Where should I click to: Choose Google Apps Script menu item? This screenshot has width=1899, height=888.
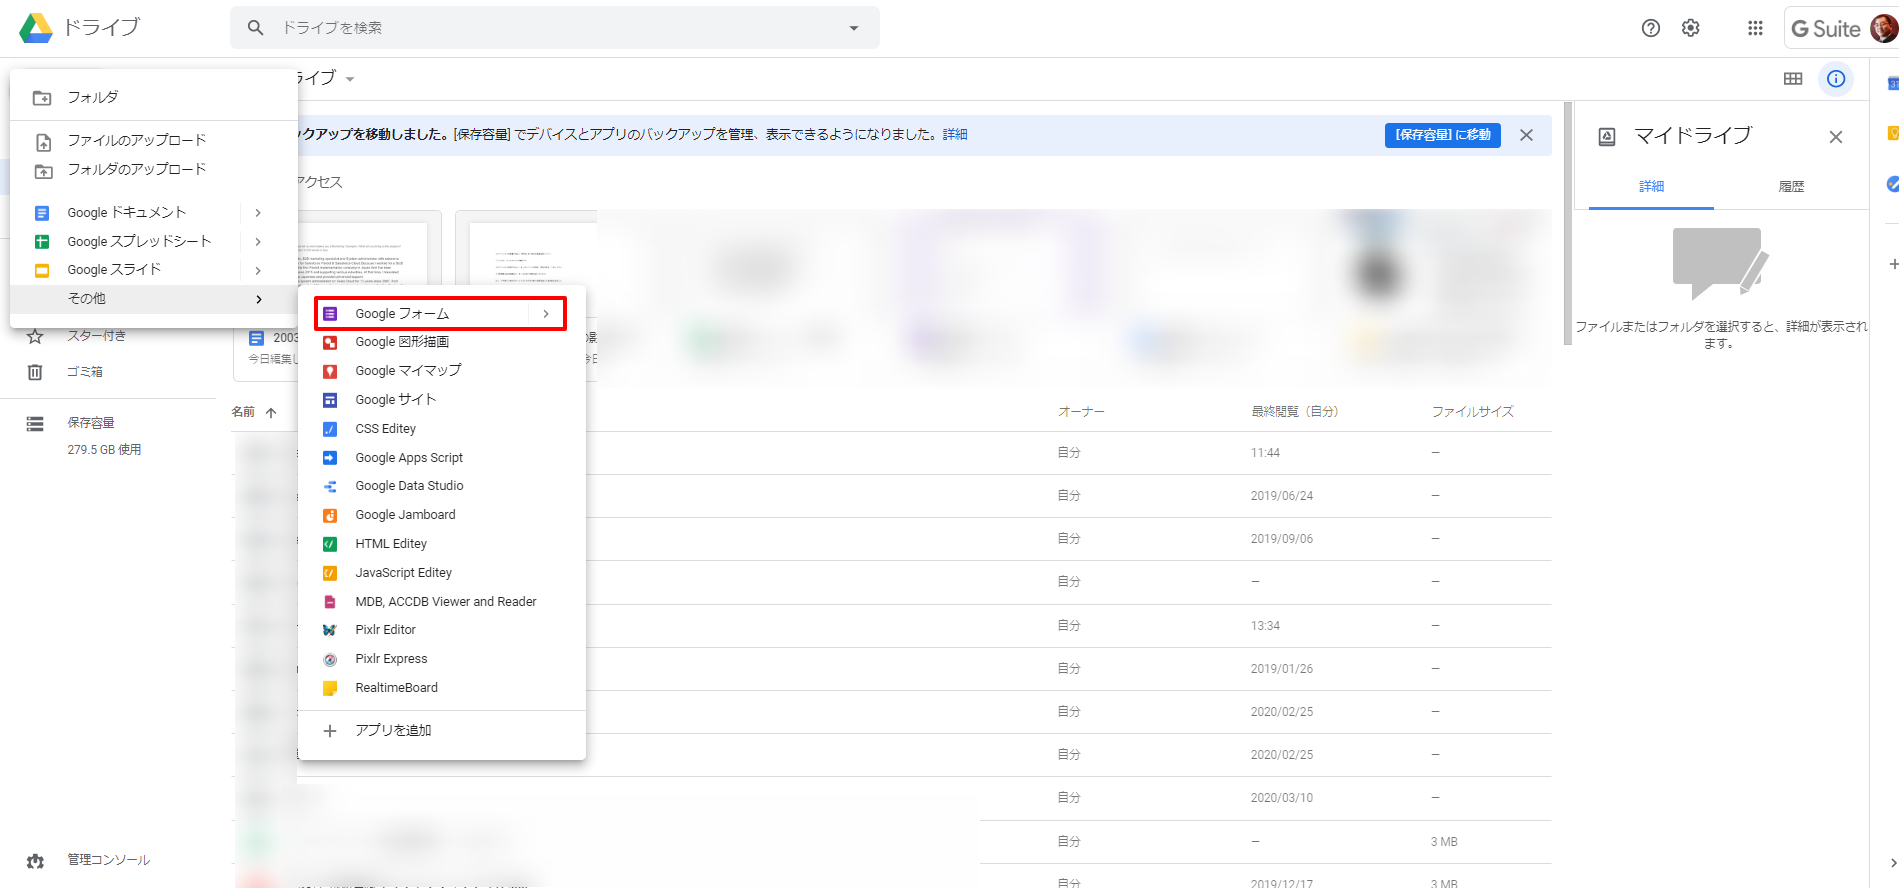pos(409,458)
